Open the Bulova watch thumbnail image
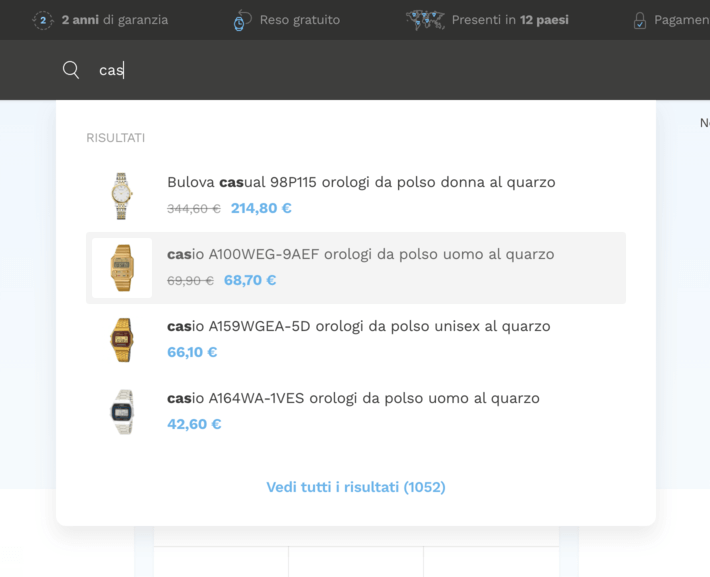The height and width of the screenshot is (577, 710). pos(122,196)
